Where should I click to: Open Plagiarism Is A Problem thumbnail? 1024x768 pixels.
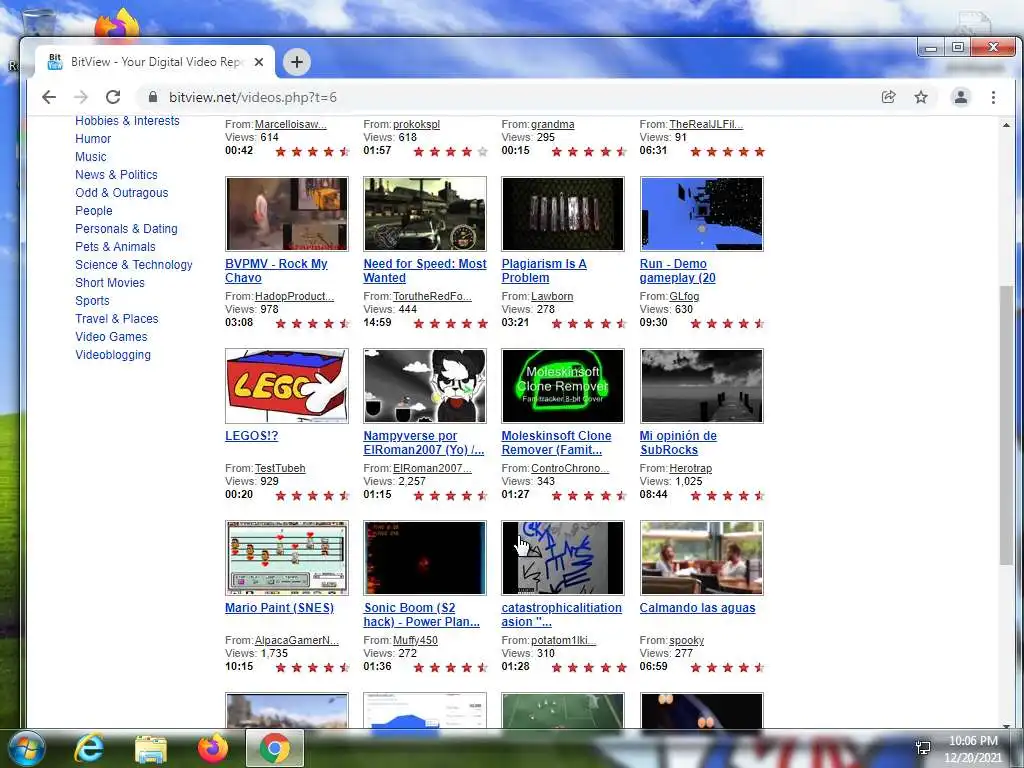tap(563, 214)
